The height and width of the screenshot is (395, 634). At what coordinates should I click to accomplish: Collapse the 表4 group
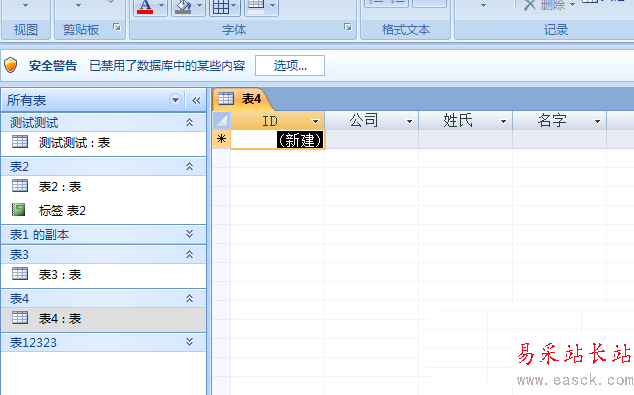click(x=189, y=298)
